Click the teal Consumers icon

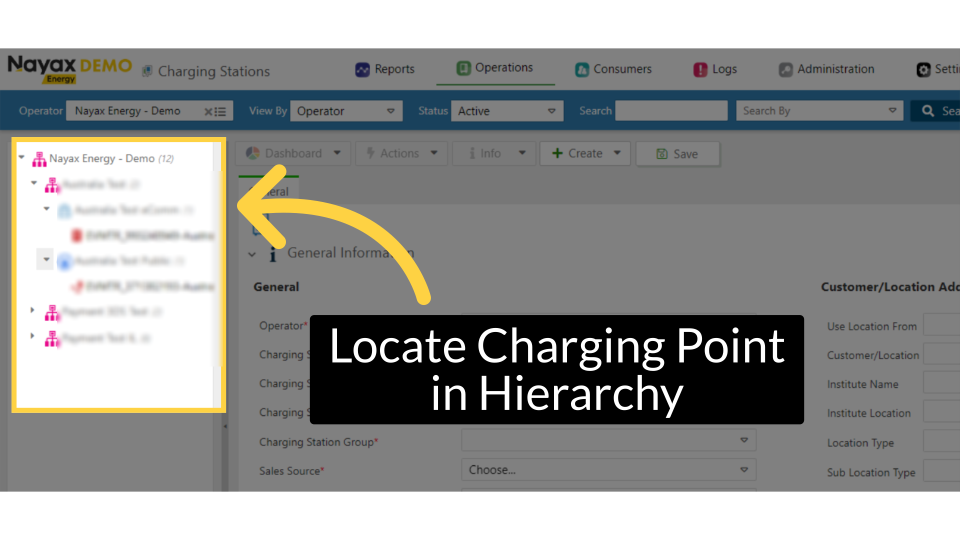click(582, 70)
